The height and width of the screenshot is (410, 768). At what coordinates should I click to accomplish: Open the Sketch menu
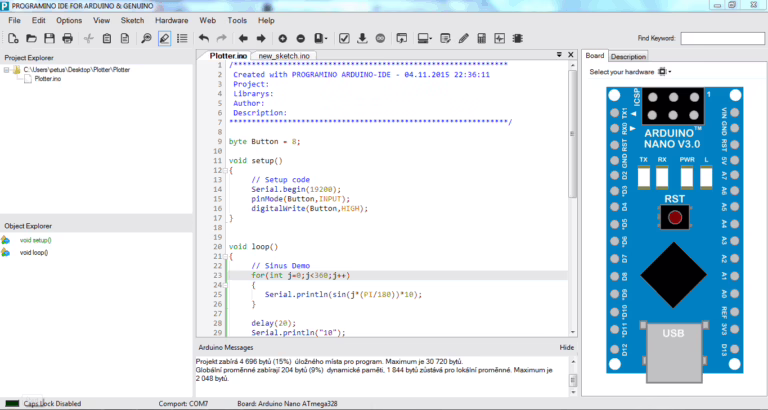132,20
